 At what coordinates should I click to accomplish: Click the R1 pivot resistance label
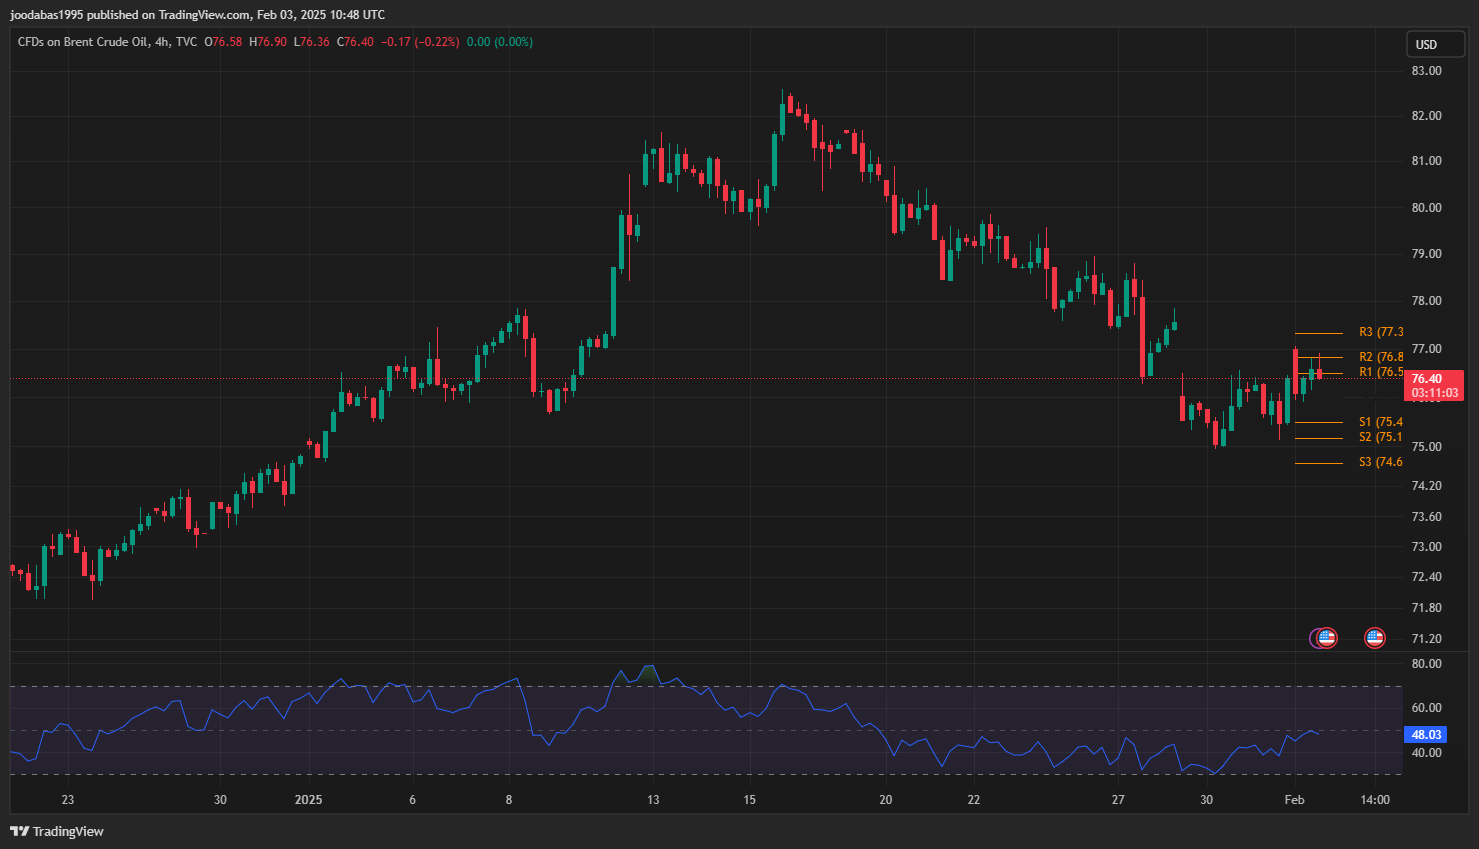coord(1381,372)
